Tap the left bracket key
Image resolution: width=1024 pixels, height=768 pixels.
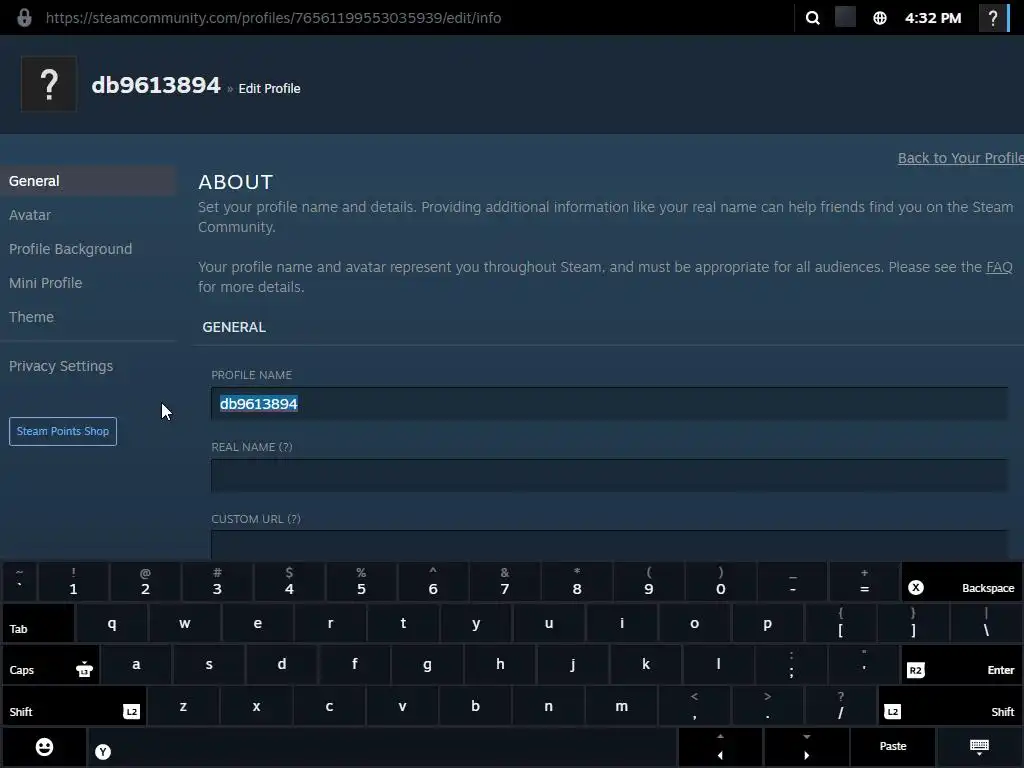tap(840, 623)
